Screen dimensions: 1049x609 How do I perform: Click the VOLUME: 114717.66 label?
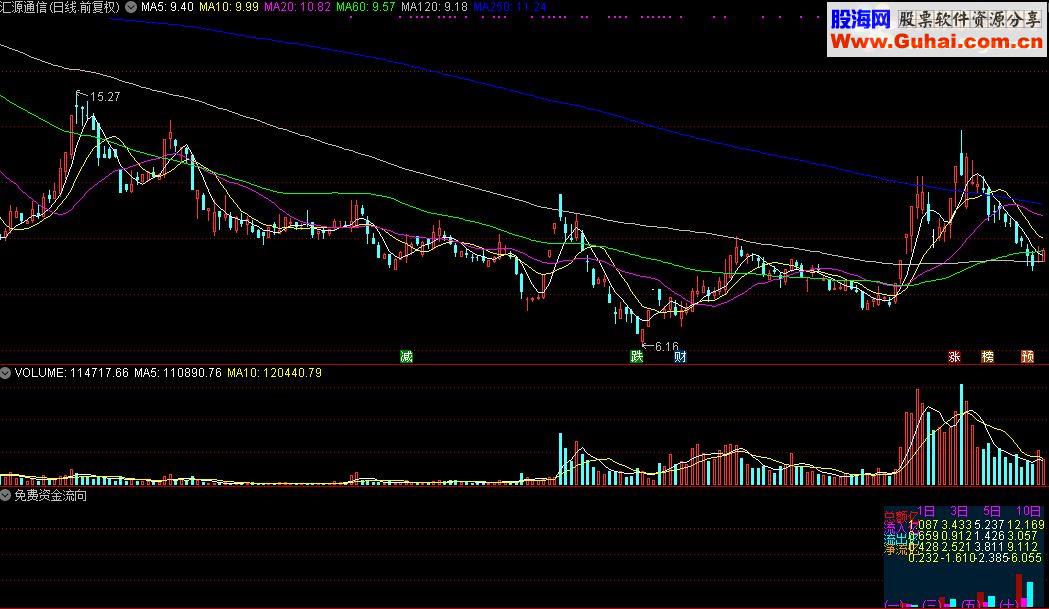pyautogui.click(x=72, y=373)
